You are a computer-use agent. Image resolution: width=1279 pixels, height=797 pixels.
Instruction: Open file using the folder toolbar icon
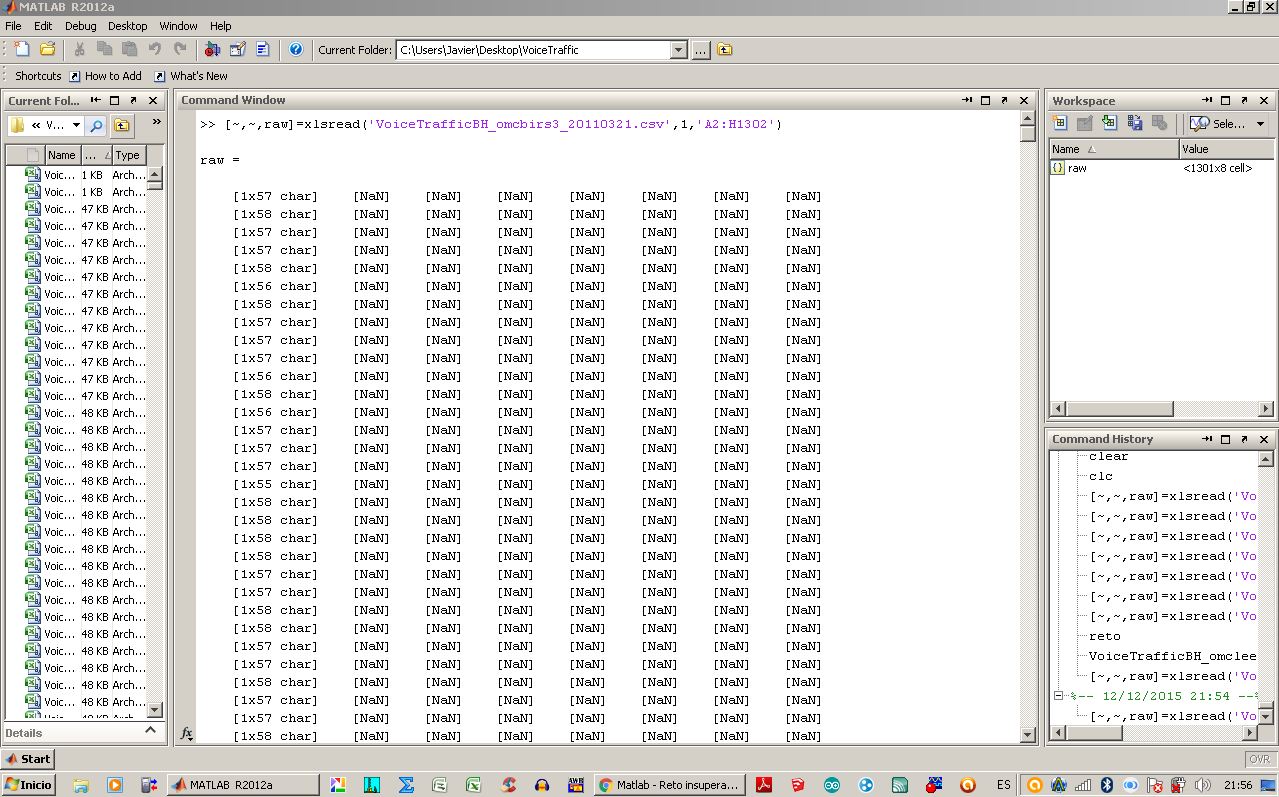47,49
